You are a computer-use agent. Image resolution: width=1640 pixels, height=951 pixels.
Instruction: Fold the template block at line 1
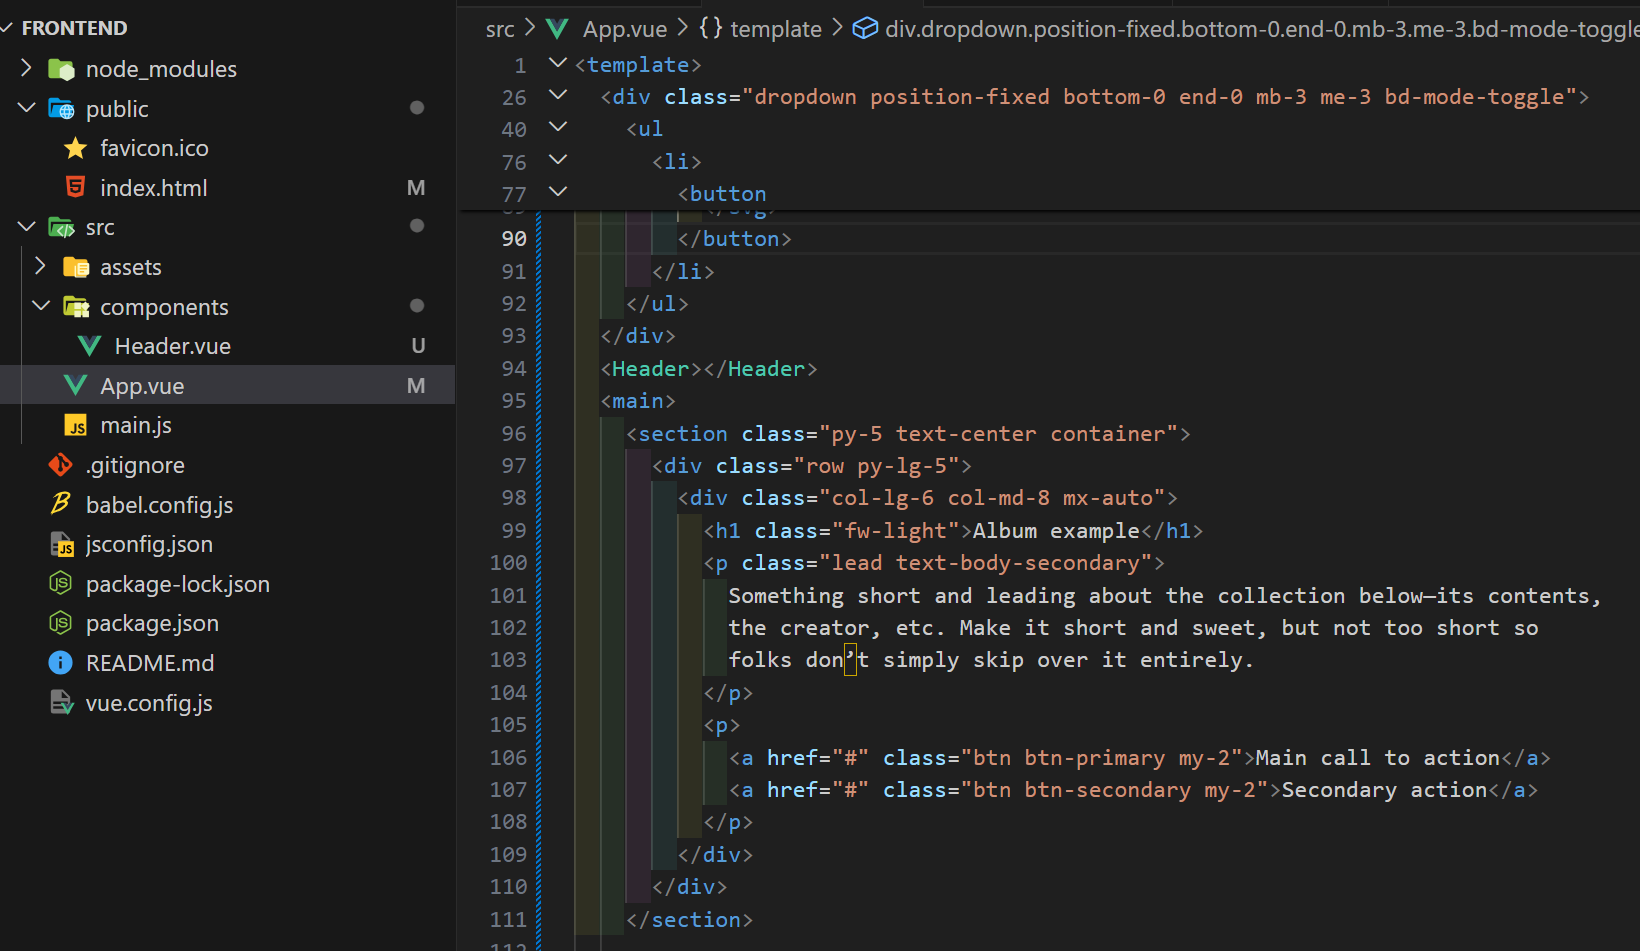pyautogui.click(x=557, y=63)
